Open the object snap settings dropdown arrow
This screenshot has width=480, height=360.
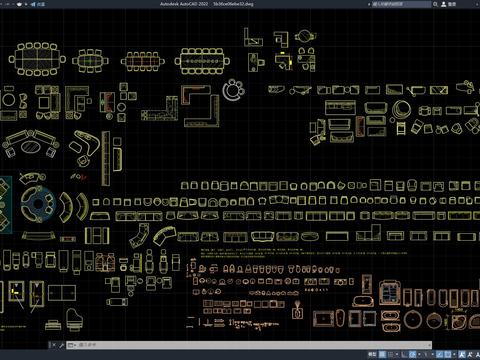[x=454, y=354]
